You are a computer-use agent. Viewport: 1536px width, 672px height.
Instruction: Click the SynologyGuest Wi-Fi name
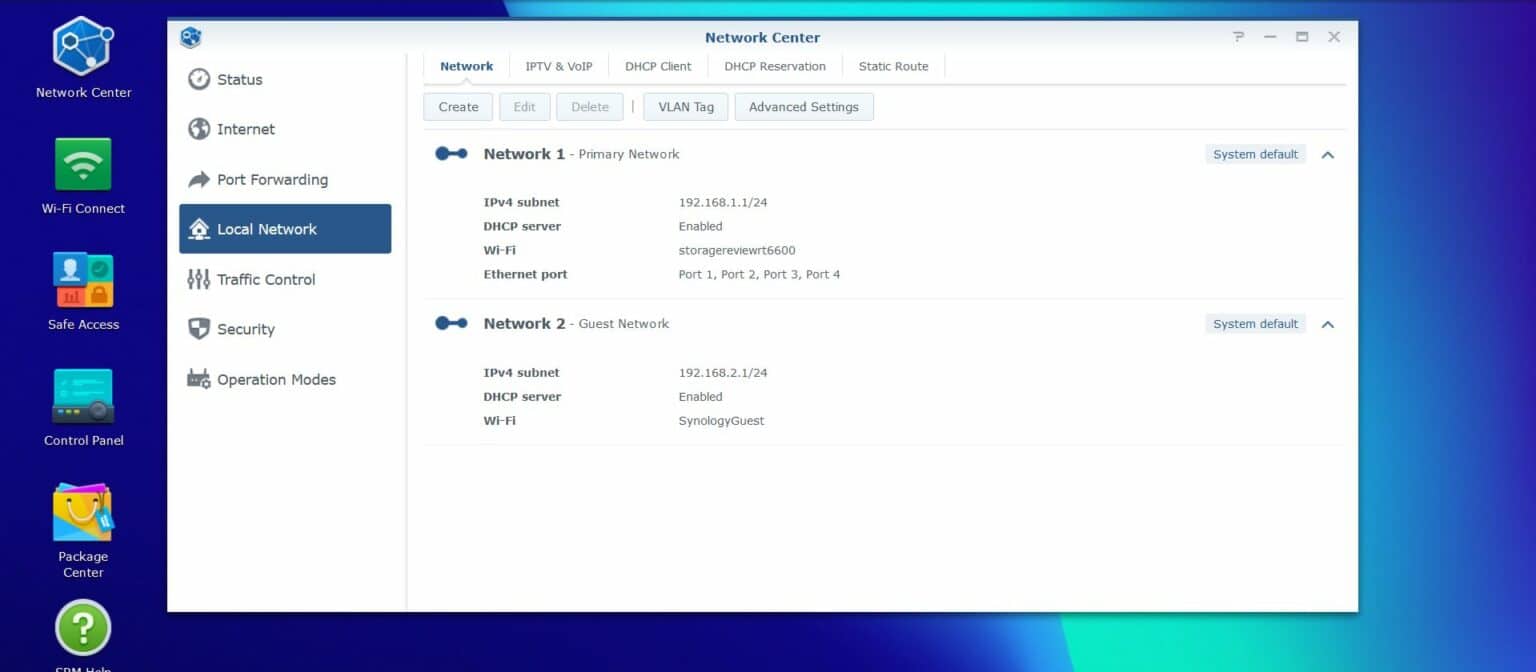tap(721, 421)
